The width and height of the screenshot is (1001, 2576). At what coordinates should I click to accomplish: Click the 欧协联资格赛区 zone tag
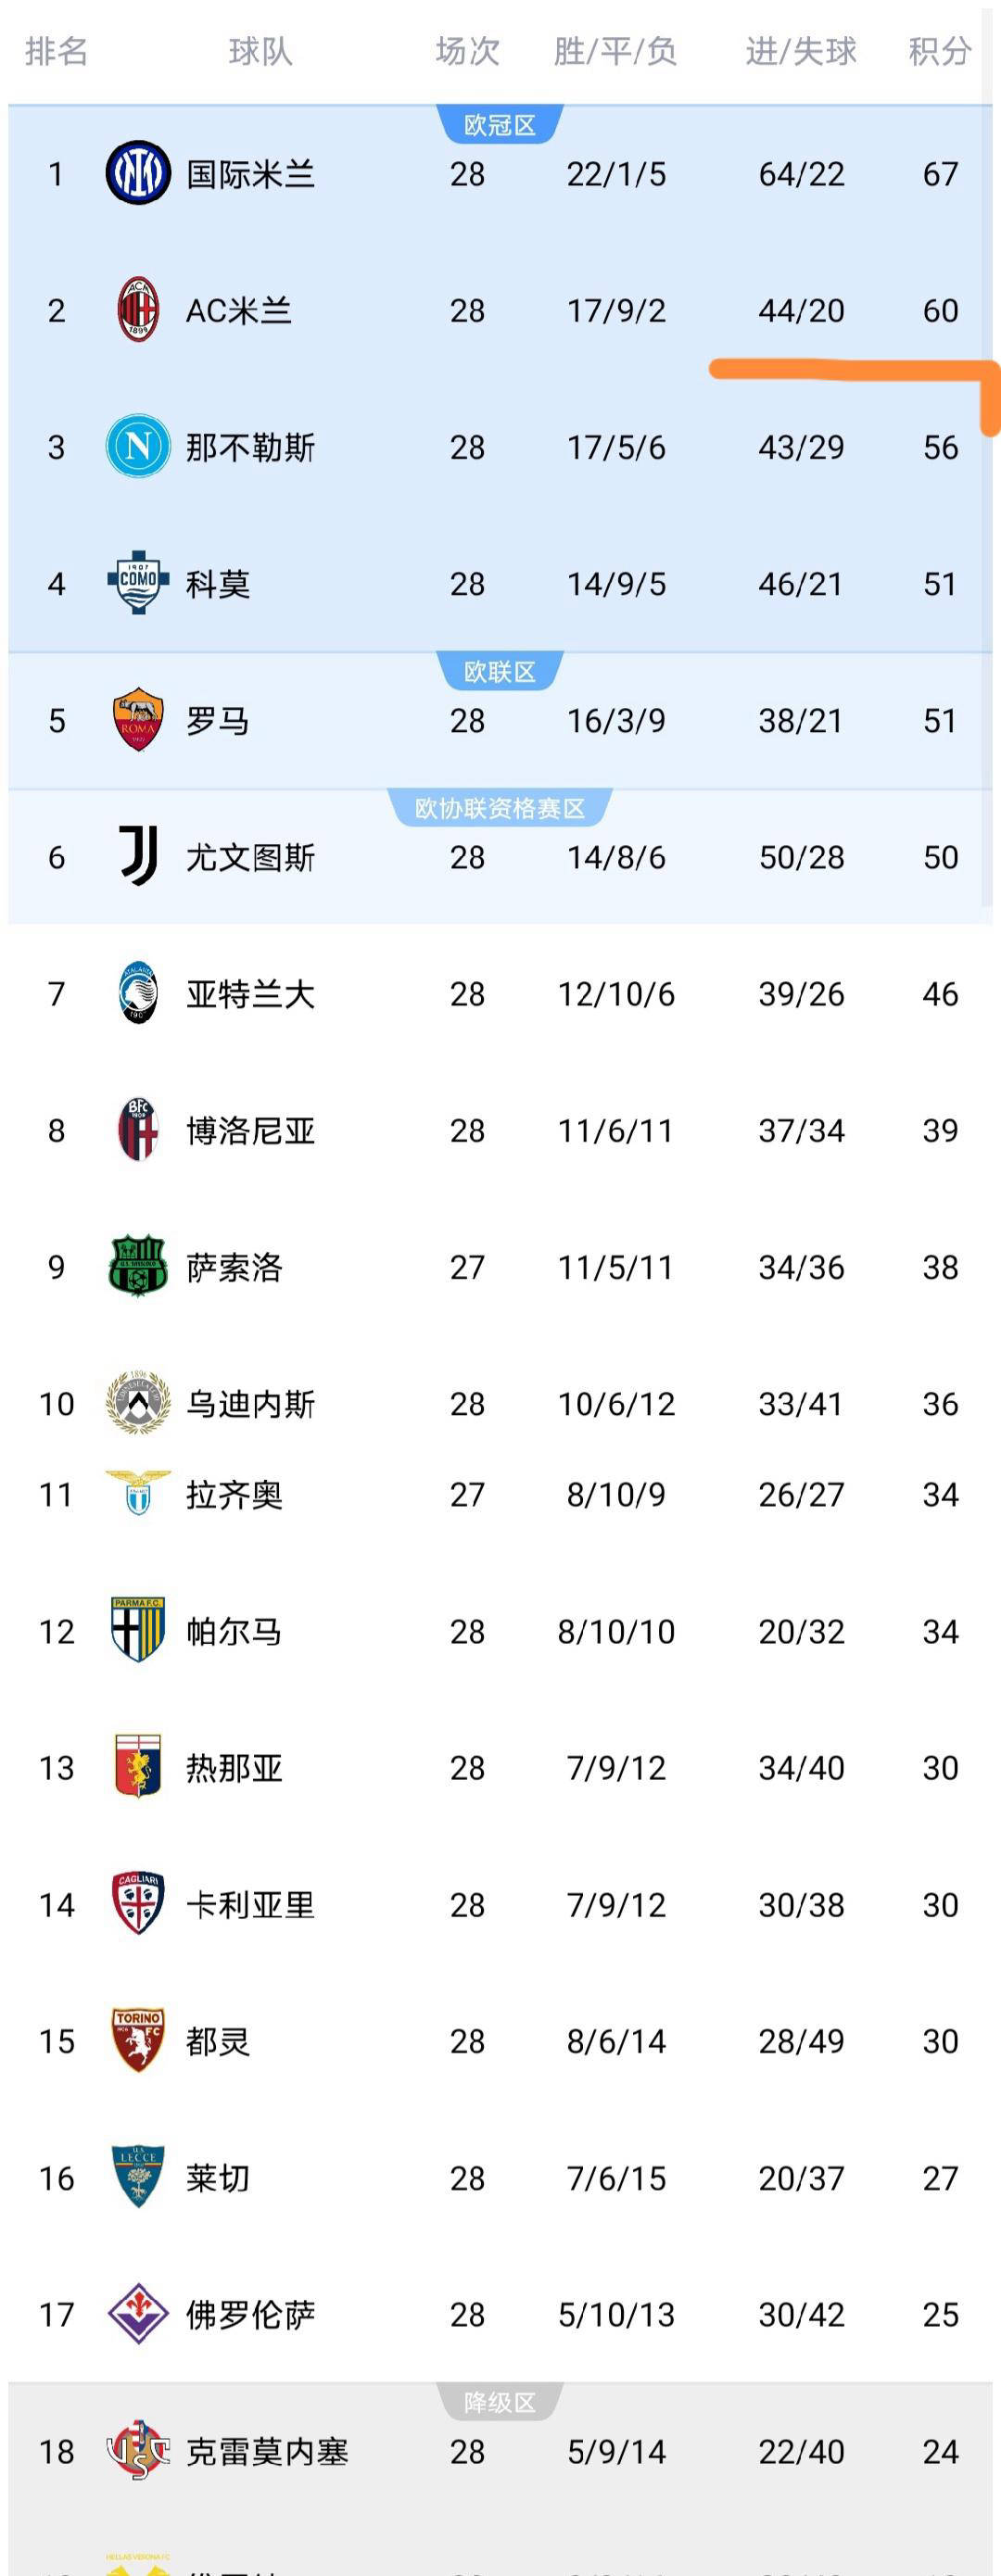point(500,808)
